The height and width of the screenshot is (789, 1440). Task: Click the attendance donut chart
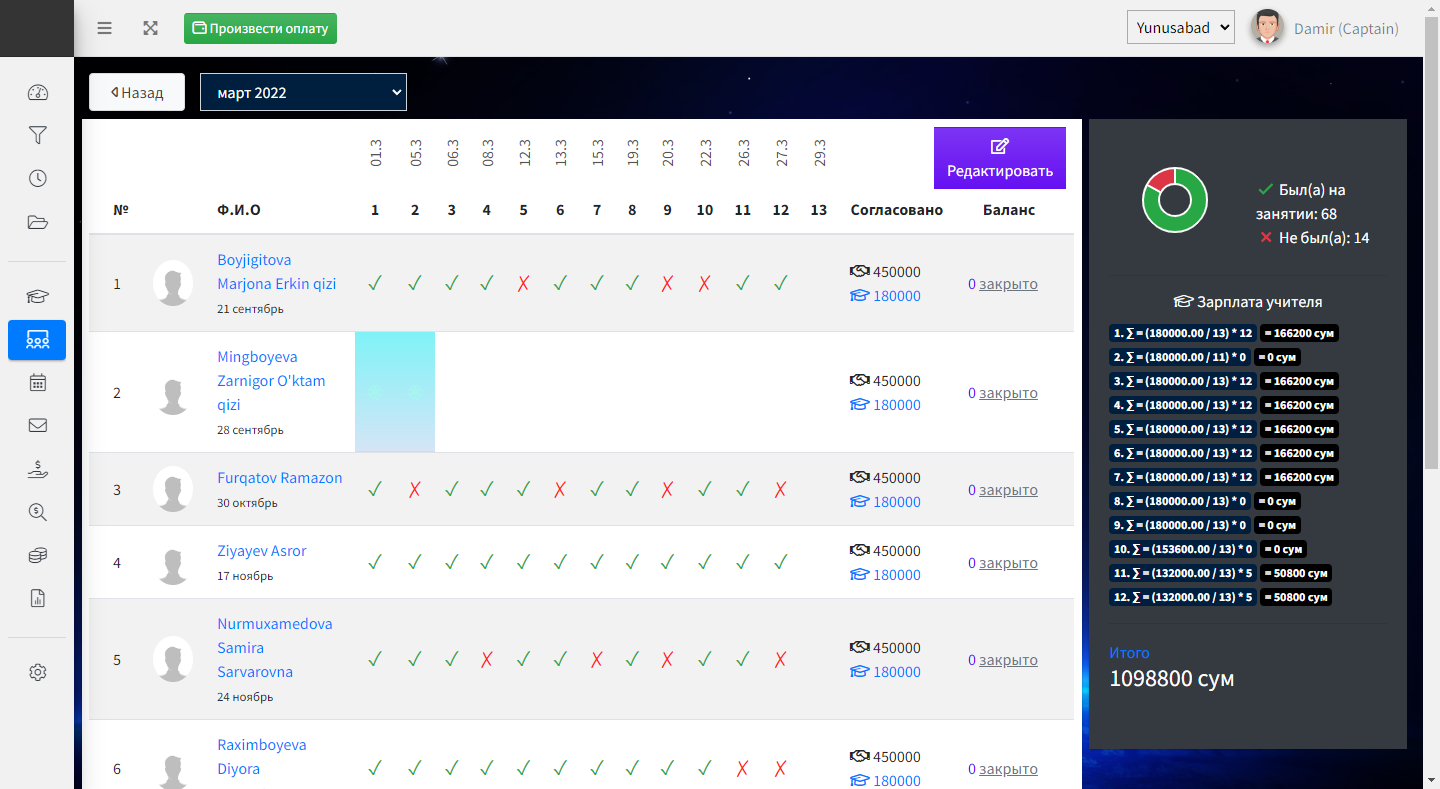tap(1175, 200)
